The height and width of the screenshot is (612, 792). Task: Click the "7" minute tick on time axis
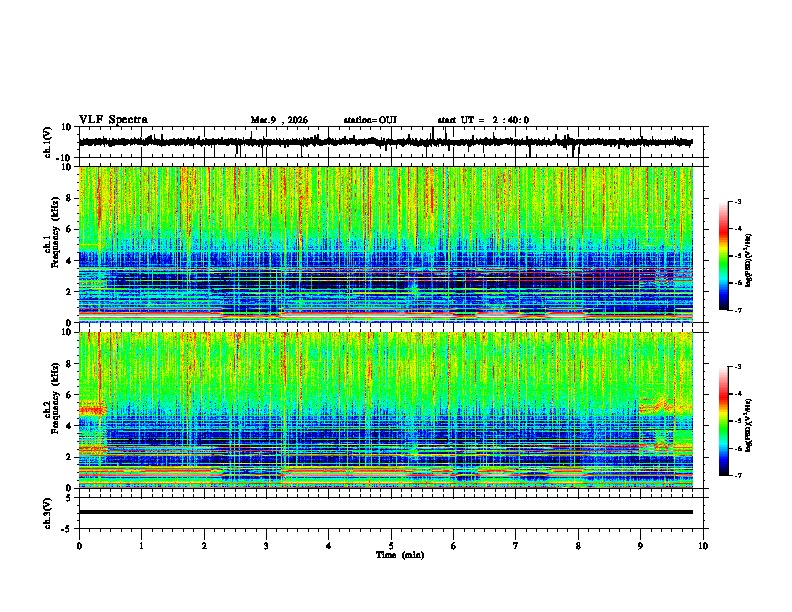coord(516,546)
